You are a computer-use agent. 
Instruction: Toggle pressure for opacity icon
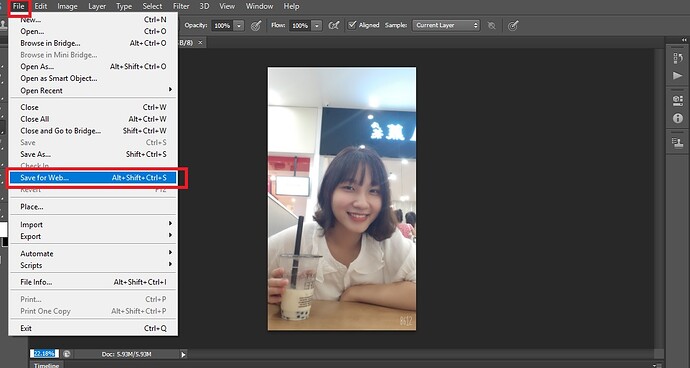click(256, 26)
